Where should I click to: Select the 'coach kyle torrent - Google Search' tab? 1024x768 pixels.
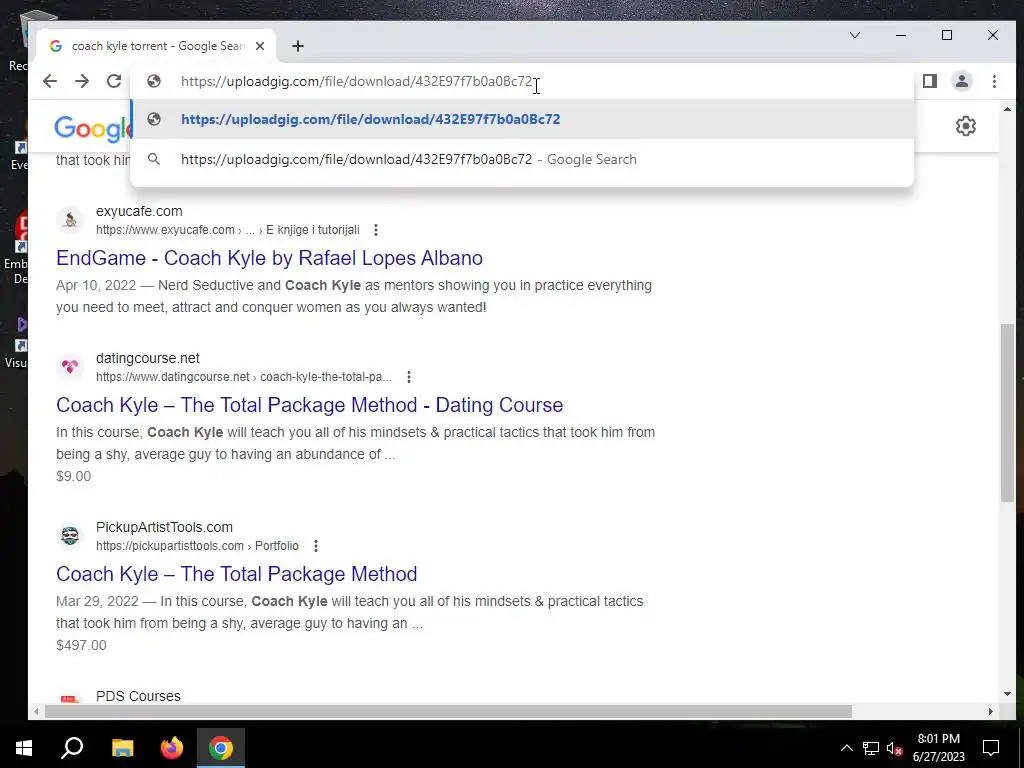click(156, 46)
